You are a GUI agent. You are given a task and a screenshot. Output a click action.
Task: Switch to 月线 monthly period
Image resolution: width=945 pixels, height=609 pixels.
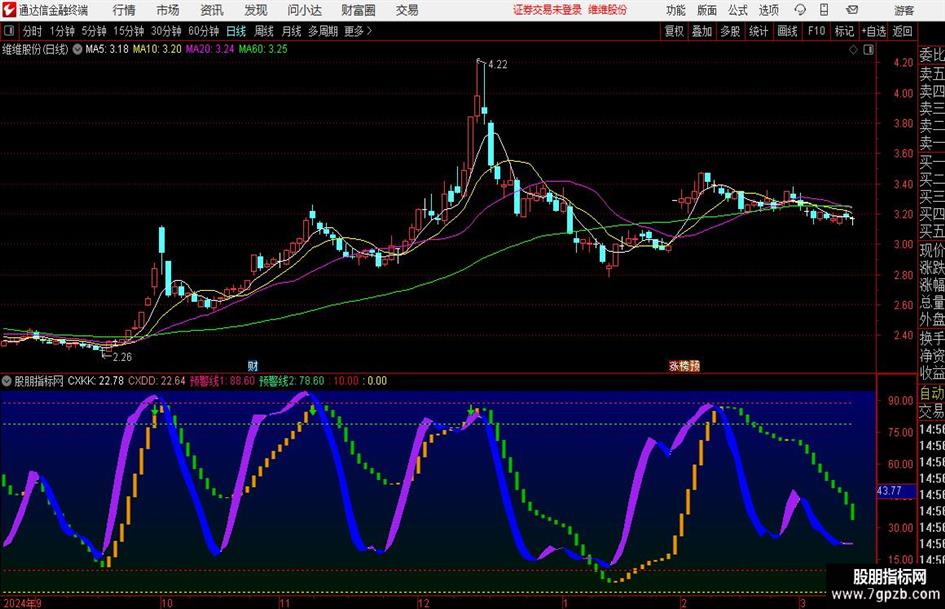pos(291,31)
